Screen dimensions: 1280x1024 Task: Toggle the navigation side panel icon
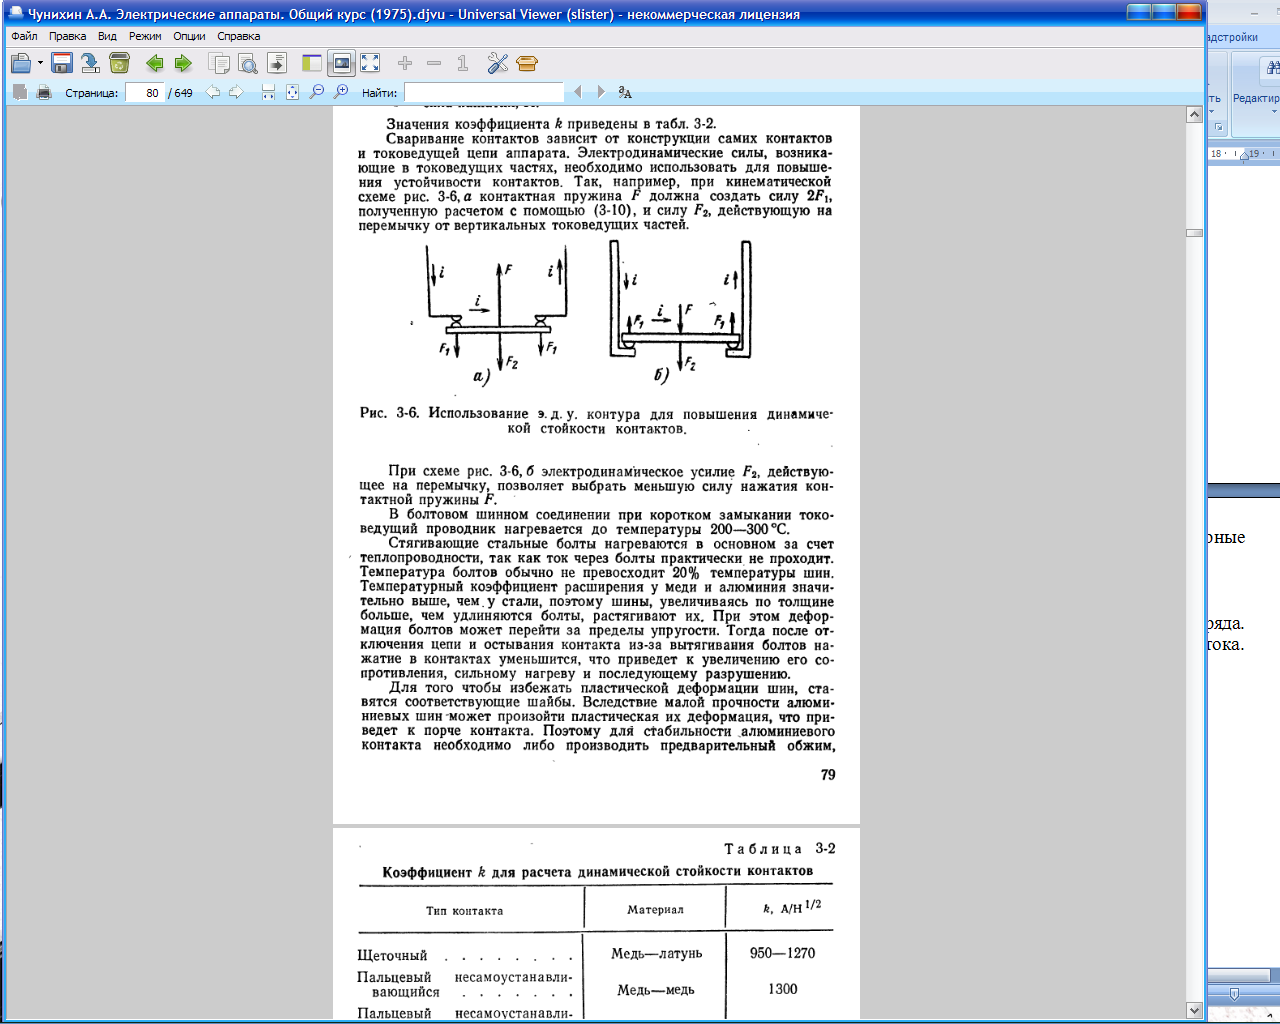[x=312, y=63]
